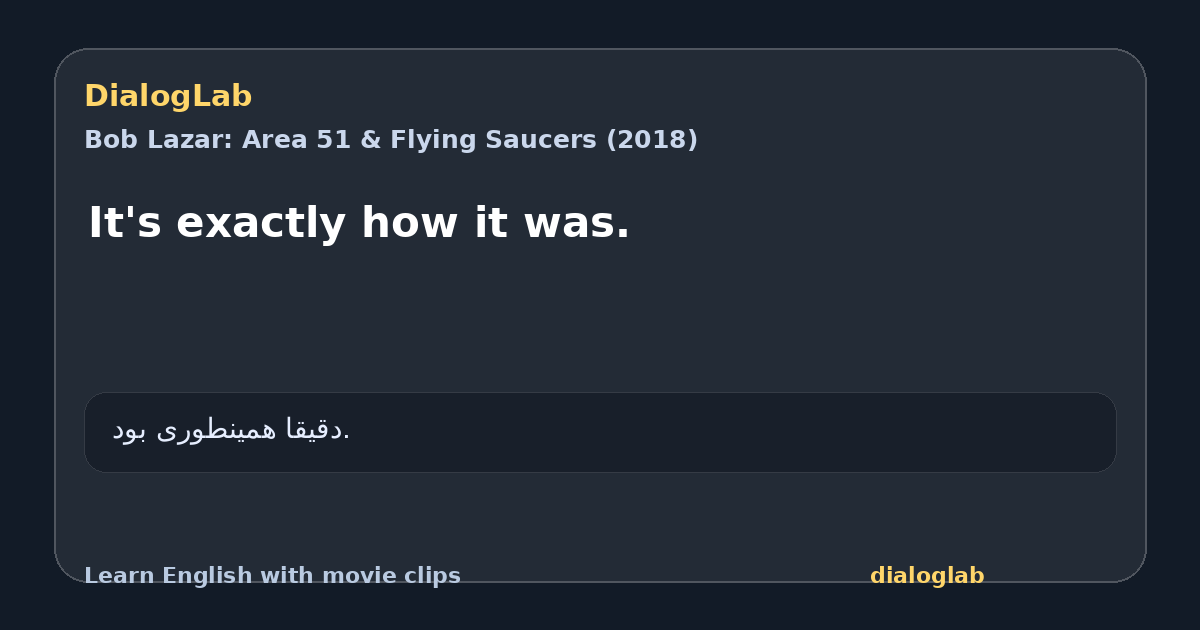Tap the word "was." in the subtitle

point(576,222)
